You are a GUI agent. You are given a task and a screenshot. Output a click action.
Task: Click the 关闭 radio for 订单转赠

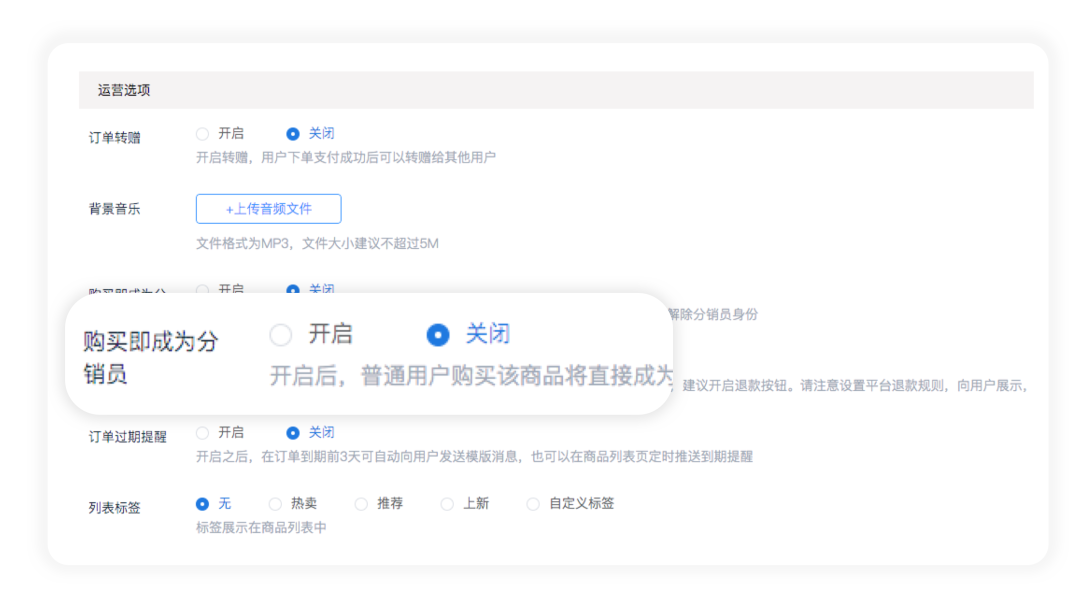pos(293,132)
